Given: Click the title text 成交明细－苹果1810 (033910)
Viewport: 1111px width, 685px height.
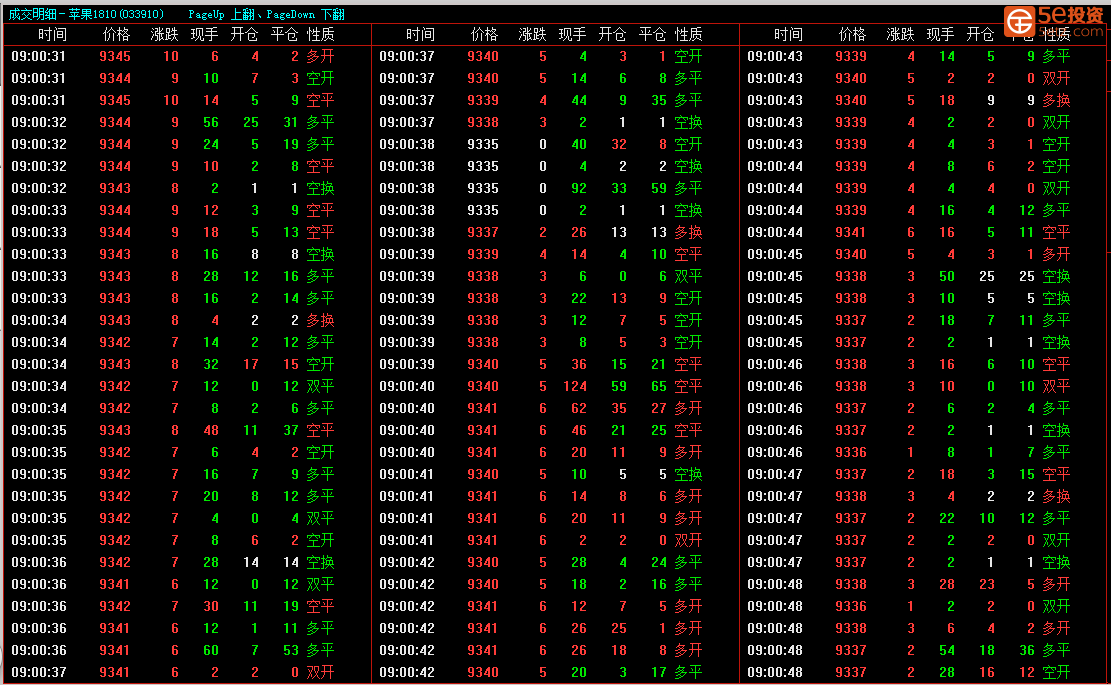Looking at the screenshot, I should click(x=86, y=14).
